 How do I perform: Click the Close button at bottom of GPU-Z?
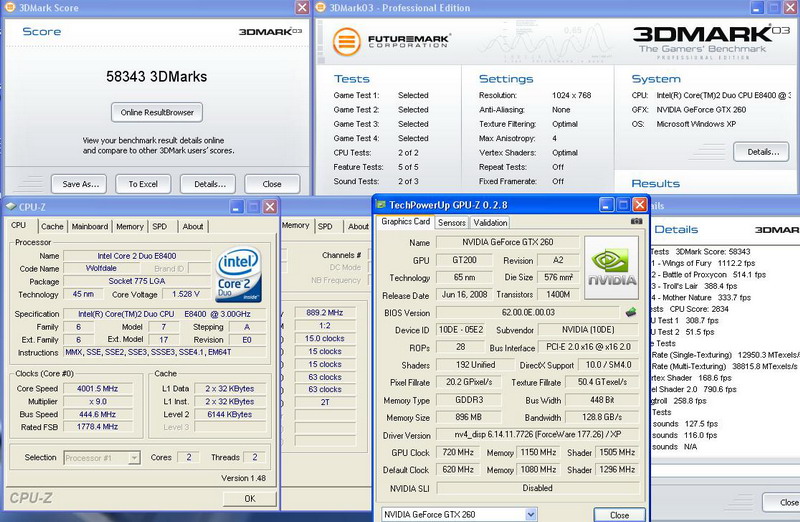(x=619, y=515)
